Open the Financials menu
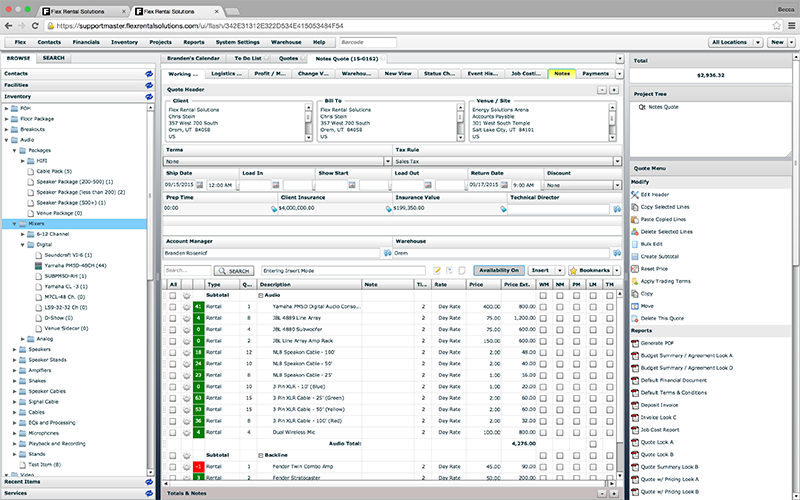The width and height of the screenshot is (800, 500). tap(86, 42)
